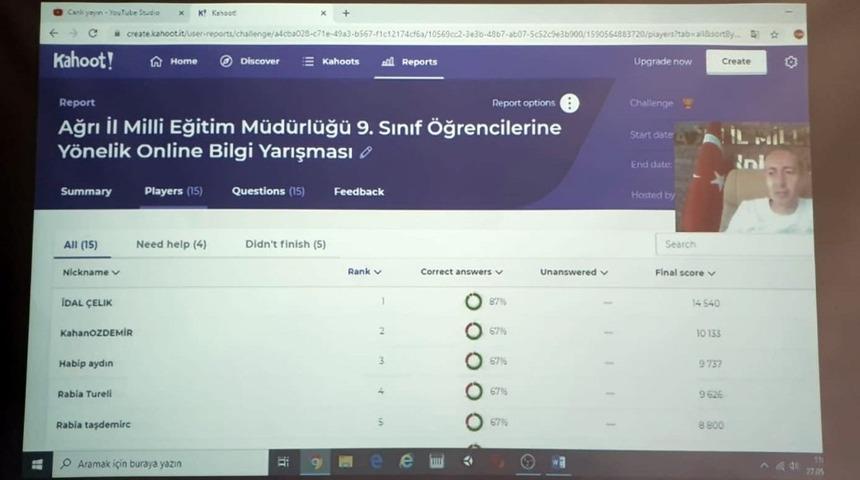860x480 pixels.
Task: Open Word from the taskbar
Action: click(558, 462)
